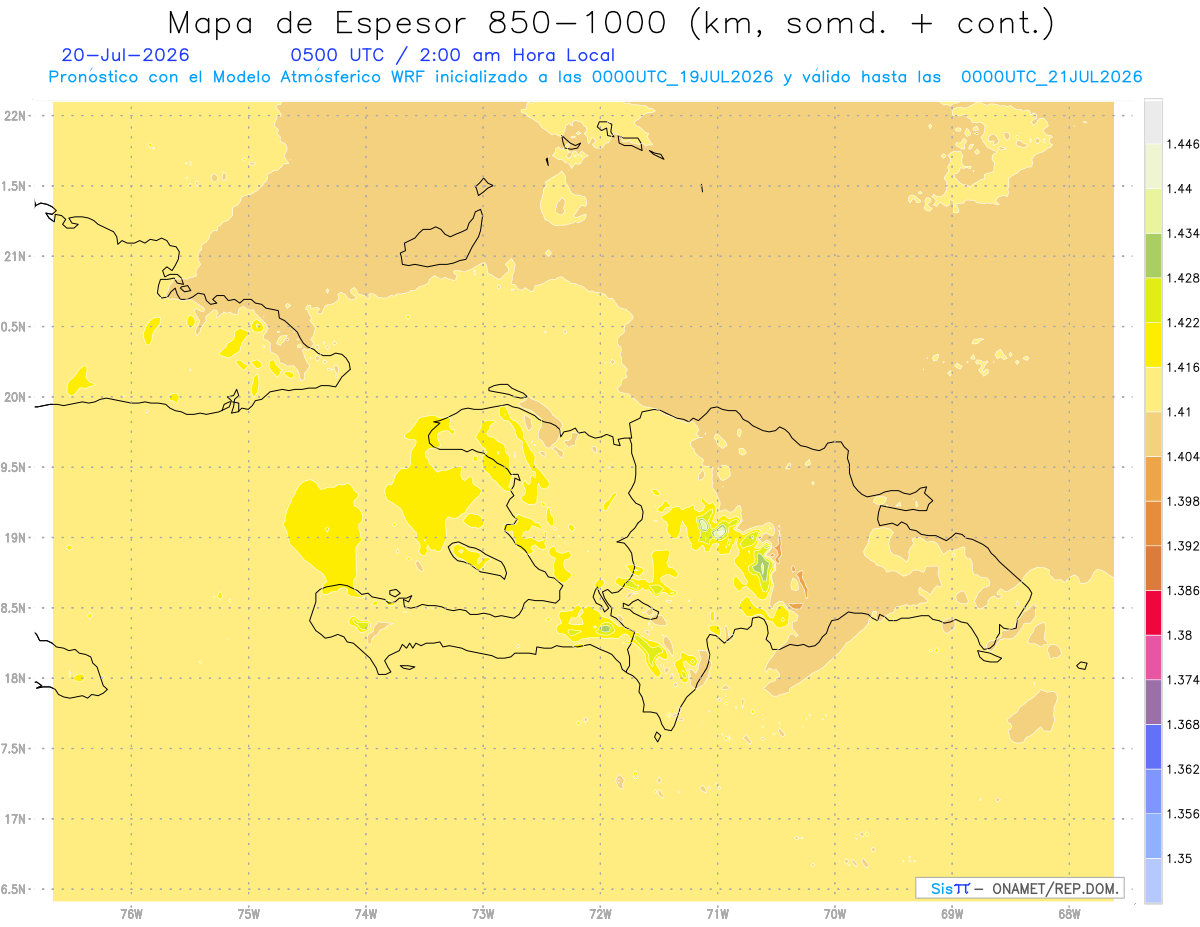Click the colorbar value "1.44"
Screen dimensions: 1200x927
click(x=1178, y=188)
